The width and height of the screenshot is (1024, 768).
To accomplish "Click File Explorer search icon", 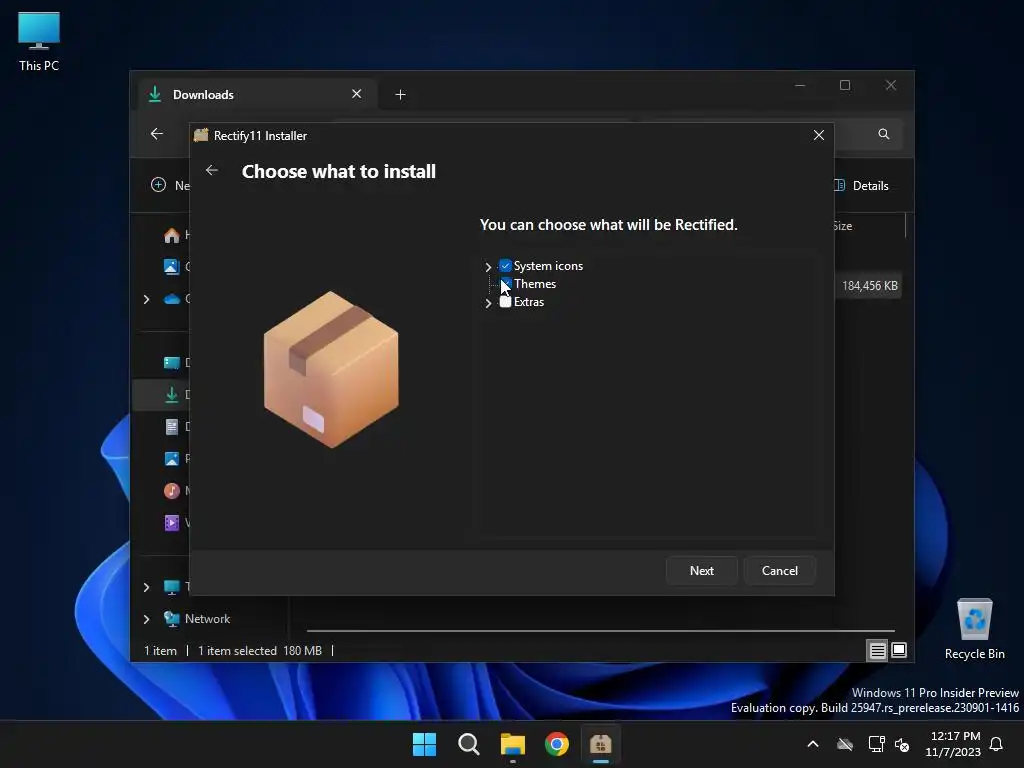I will tap(884, 134).
